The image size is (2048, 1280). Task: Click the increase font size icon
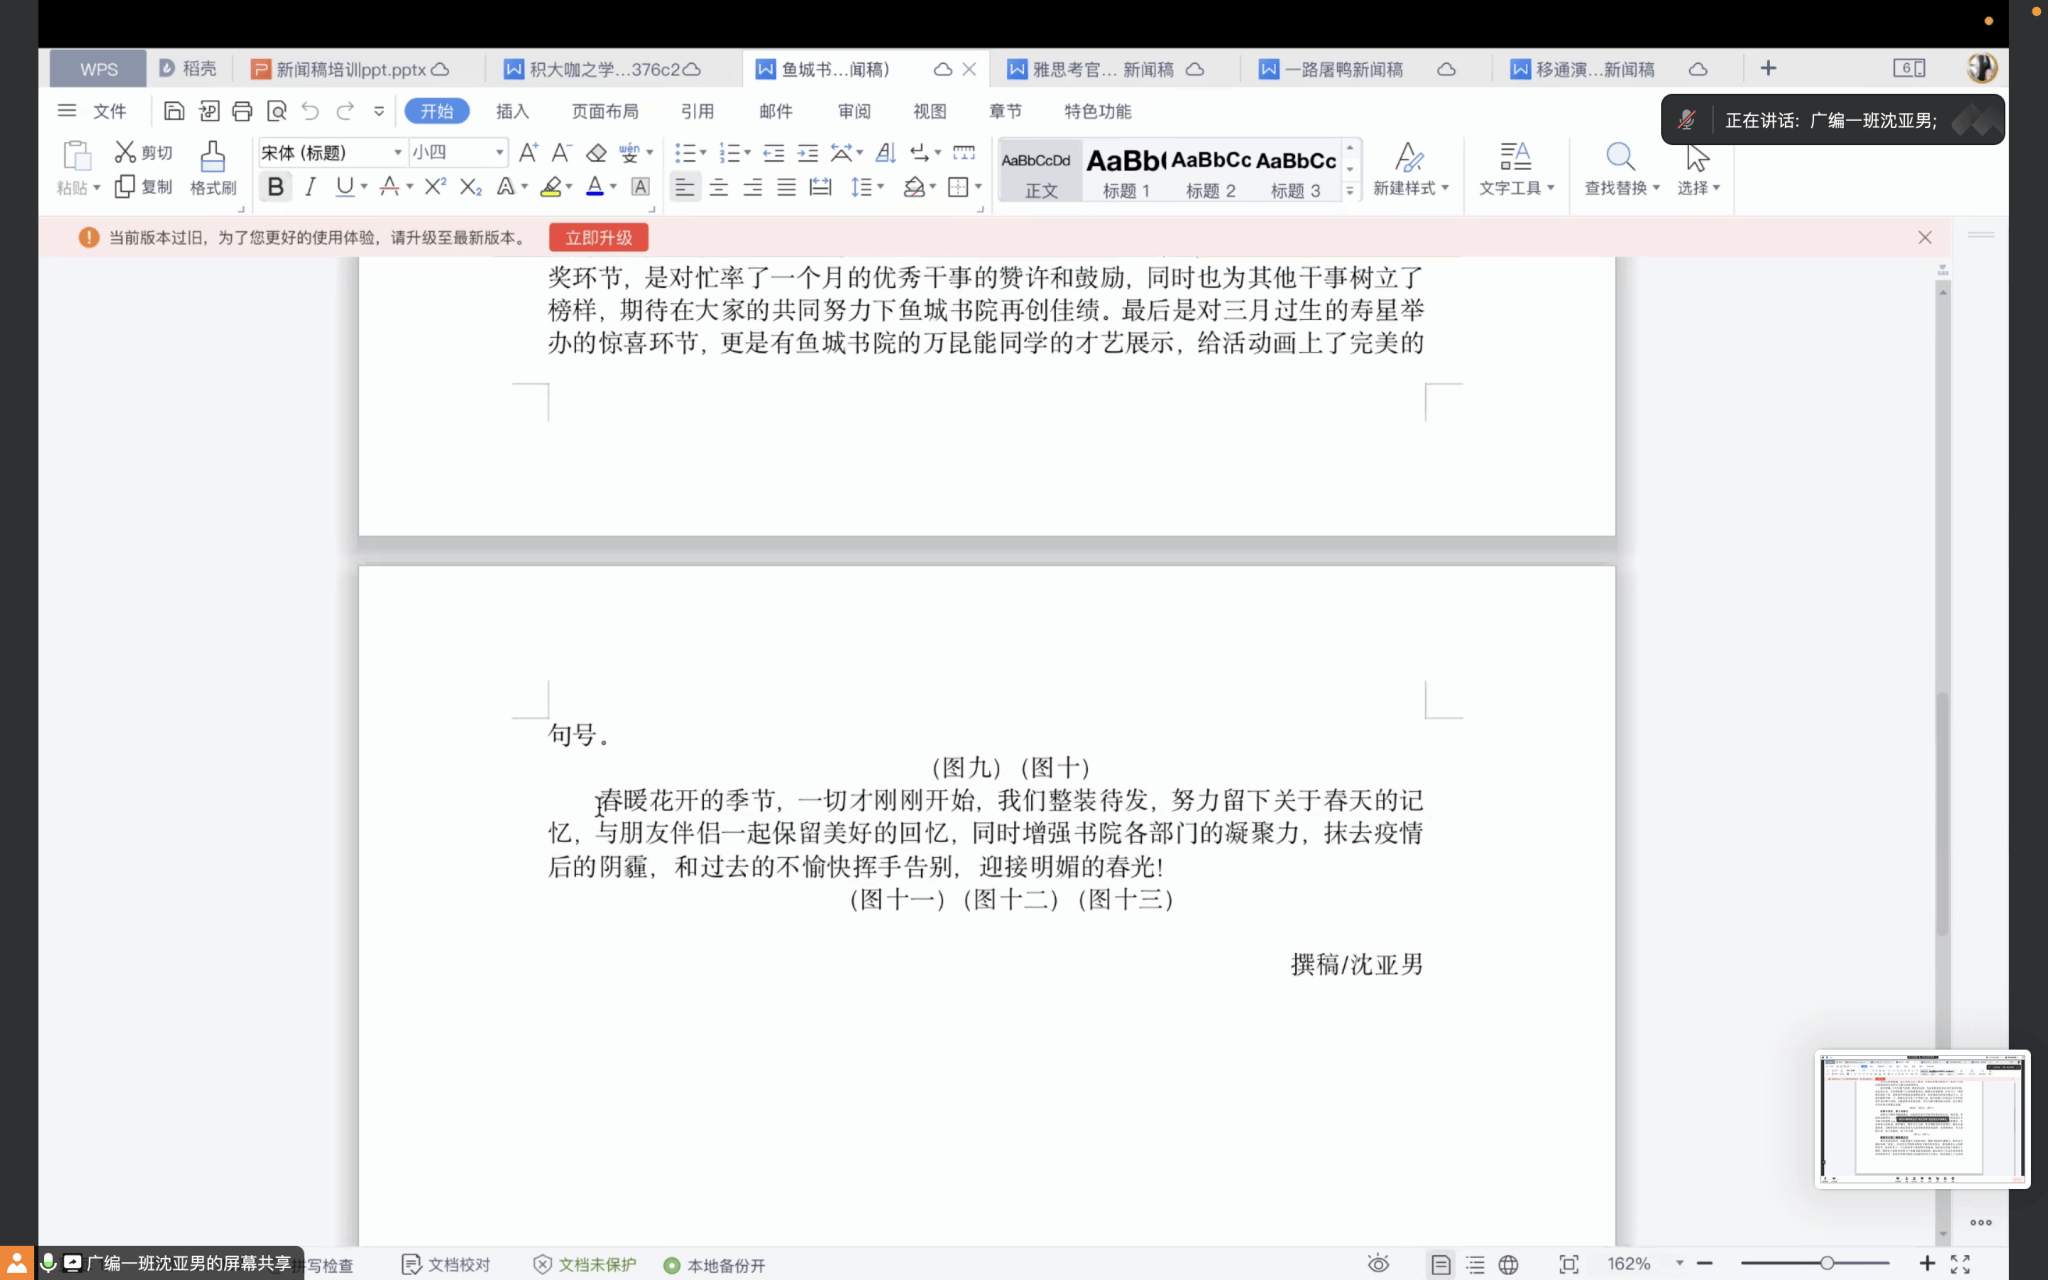[x=528, y=153]
